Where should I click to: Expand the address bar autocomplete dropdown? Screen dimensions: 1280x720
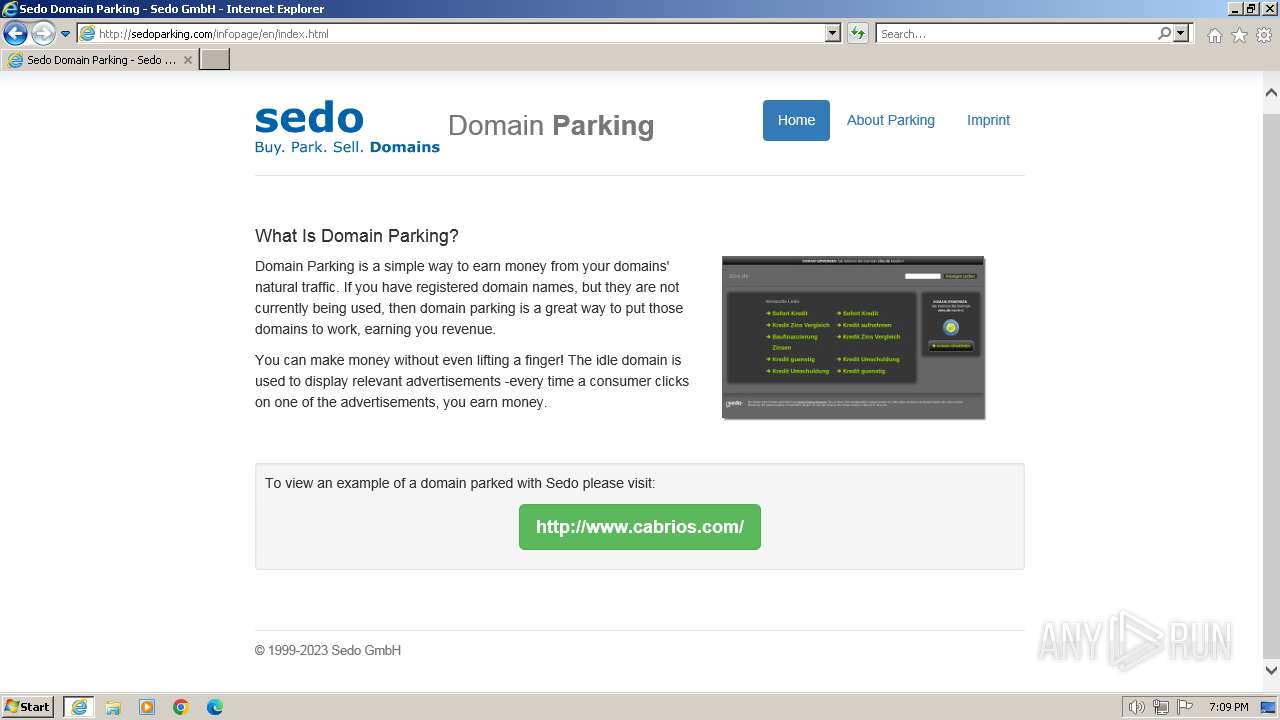[x=833, y=33]
